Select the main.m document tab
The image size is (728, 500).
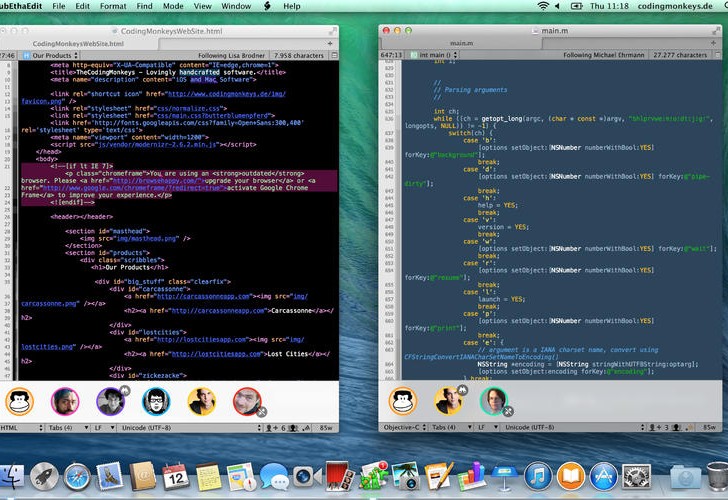pos(461,44)
